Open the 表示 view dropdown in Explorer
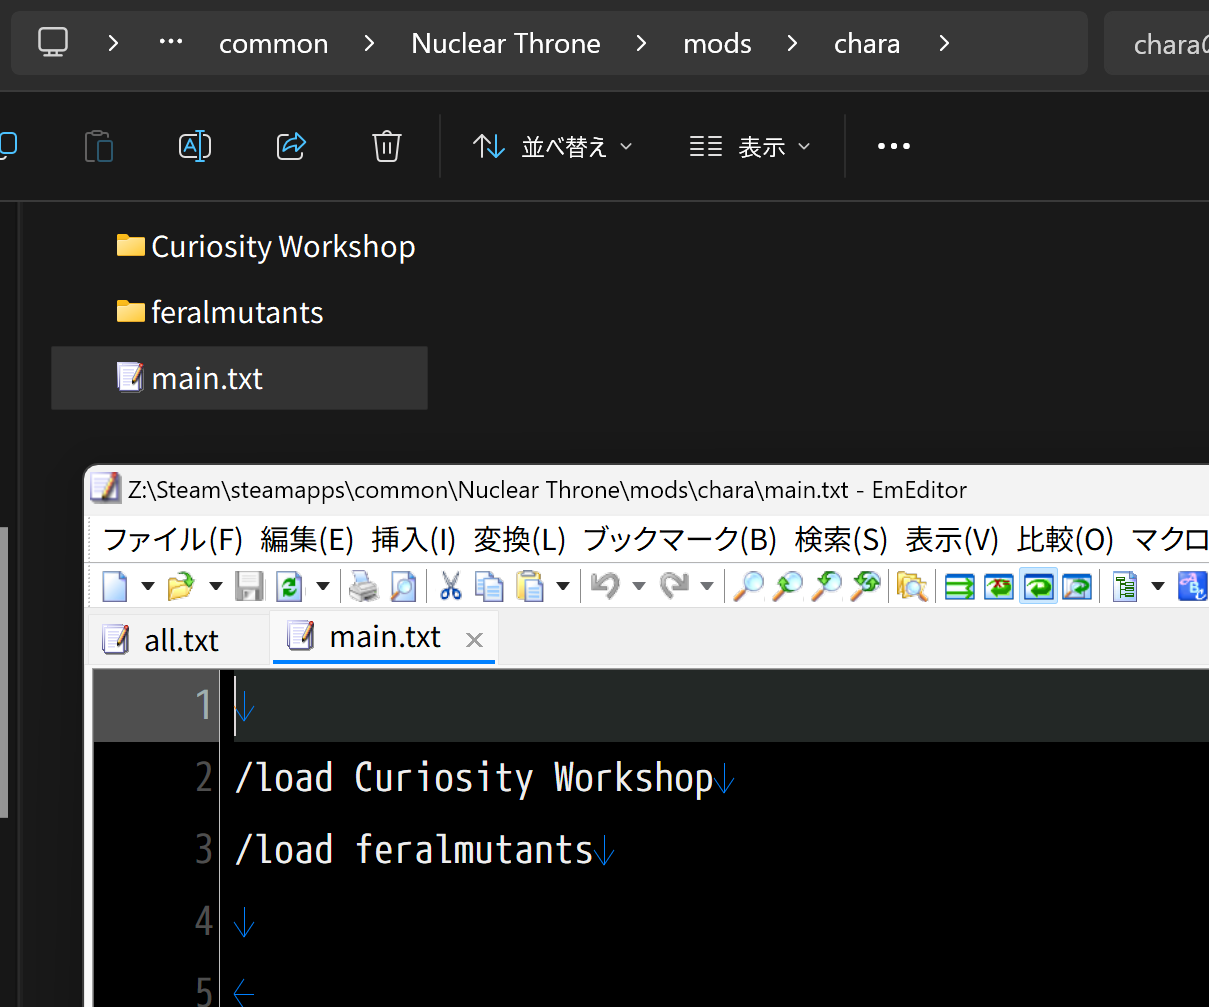The image size is (1209, 1007). [750, 147]
